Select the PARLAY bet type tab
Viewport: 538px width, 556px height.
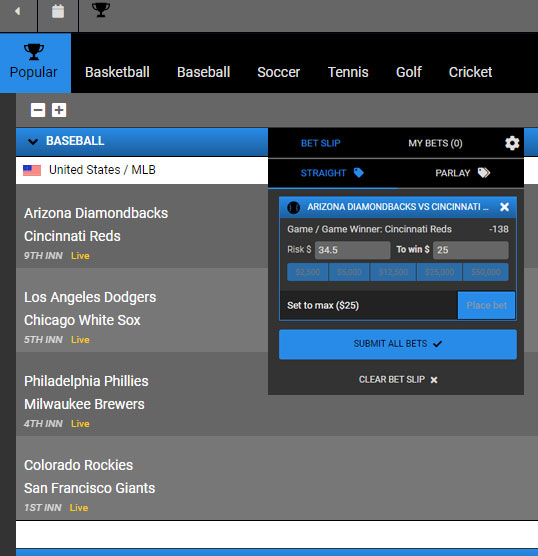point(462,173)
